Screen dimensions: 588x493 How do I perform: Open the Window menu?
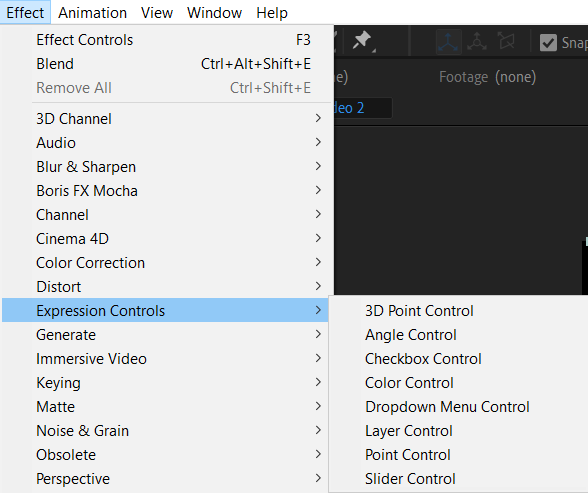(214, 13)
